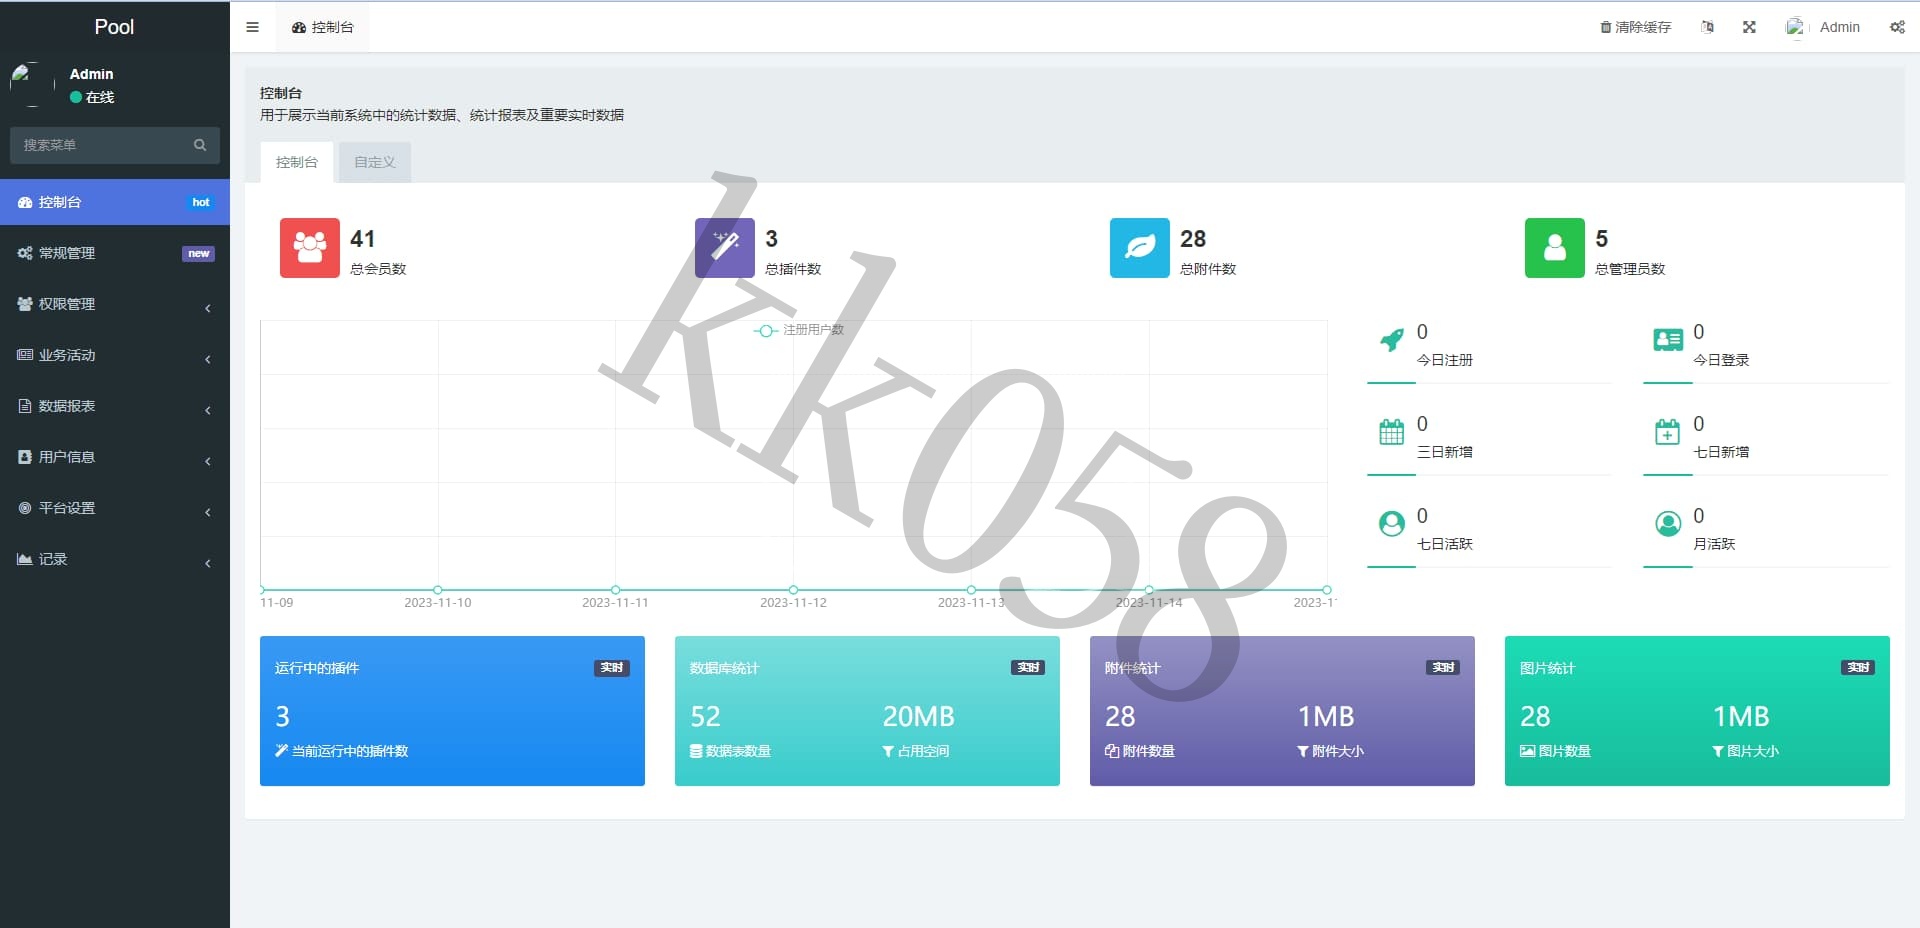Click the hot badge on 控制台
The image size is (1920, 928).
200,202
